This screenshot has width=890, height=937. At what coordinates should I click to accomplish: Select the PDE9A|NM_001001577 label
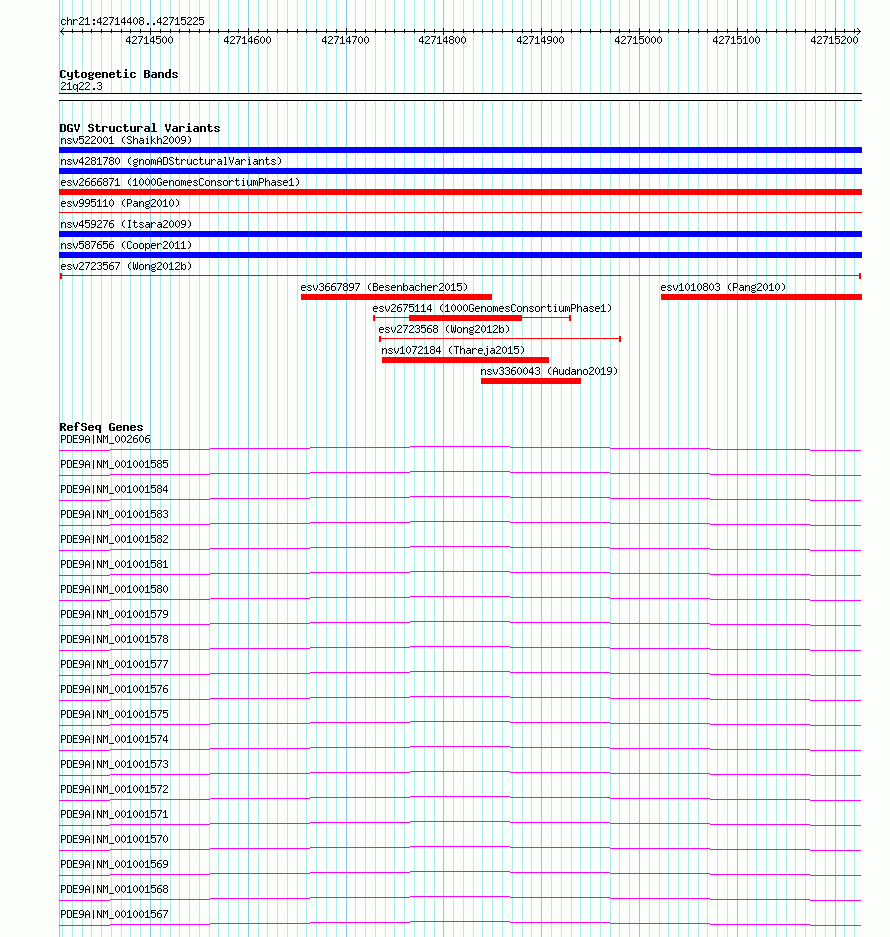tap(114, 665)
